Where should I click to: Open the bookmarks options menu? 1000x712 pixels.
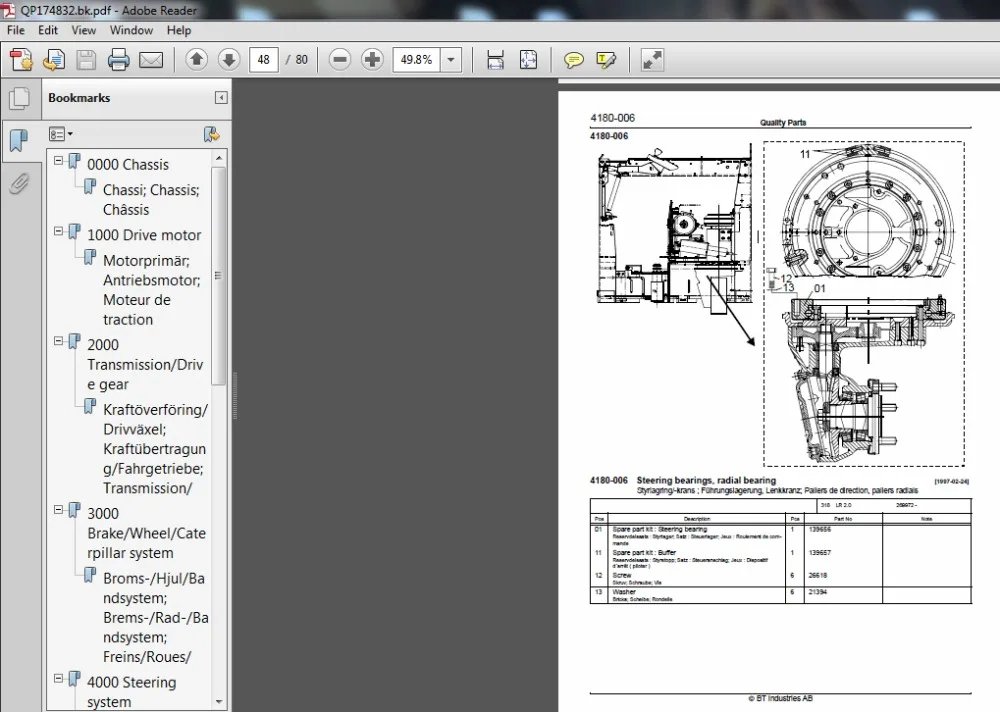click(61, 134)
